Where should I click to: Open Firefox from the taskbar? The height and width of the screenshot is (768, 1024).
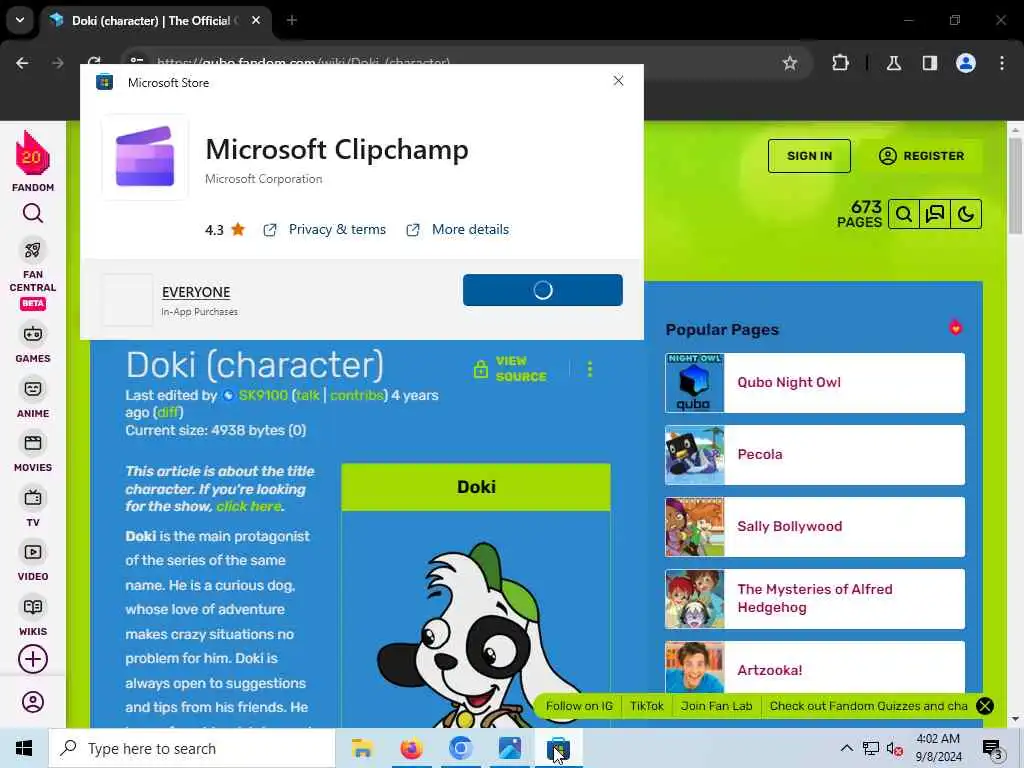click(x=411, y=748)
